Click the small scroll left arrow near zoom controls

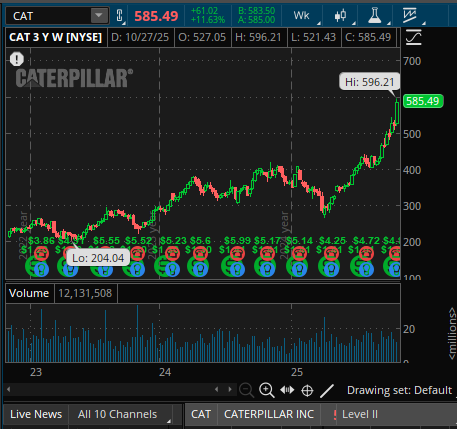pyautogui.click(x=216, y=389)
